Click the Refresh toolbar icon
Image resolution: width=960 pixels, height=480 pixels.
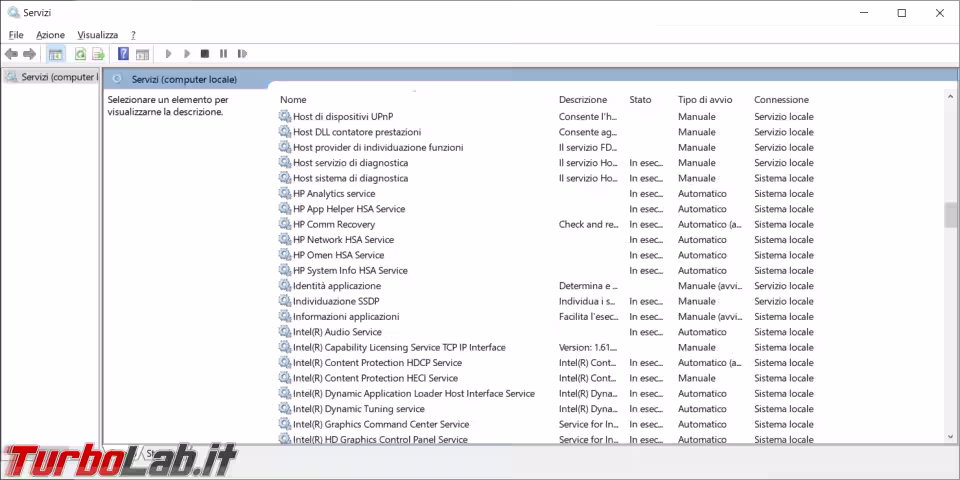(x=80, y=54)
